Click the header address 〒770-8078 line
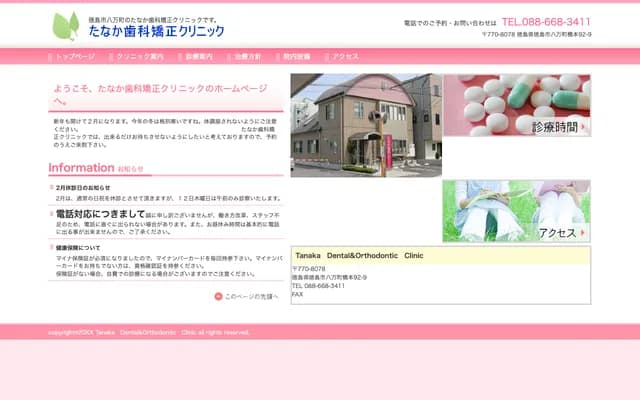The height and width of the screenshot is (400, 640). (x=536, y=35)
